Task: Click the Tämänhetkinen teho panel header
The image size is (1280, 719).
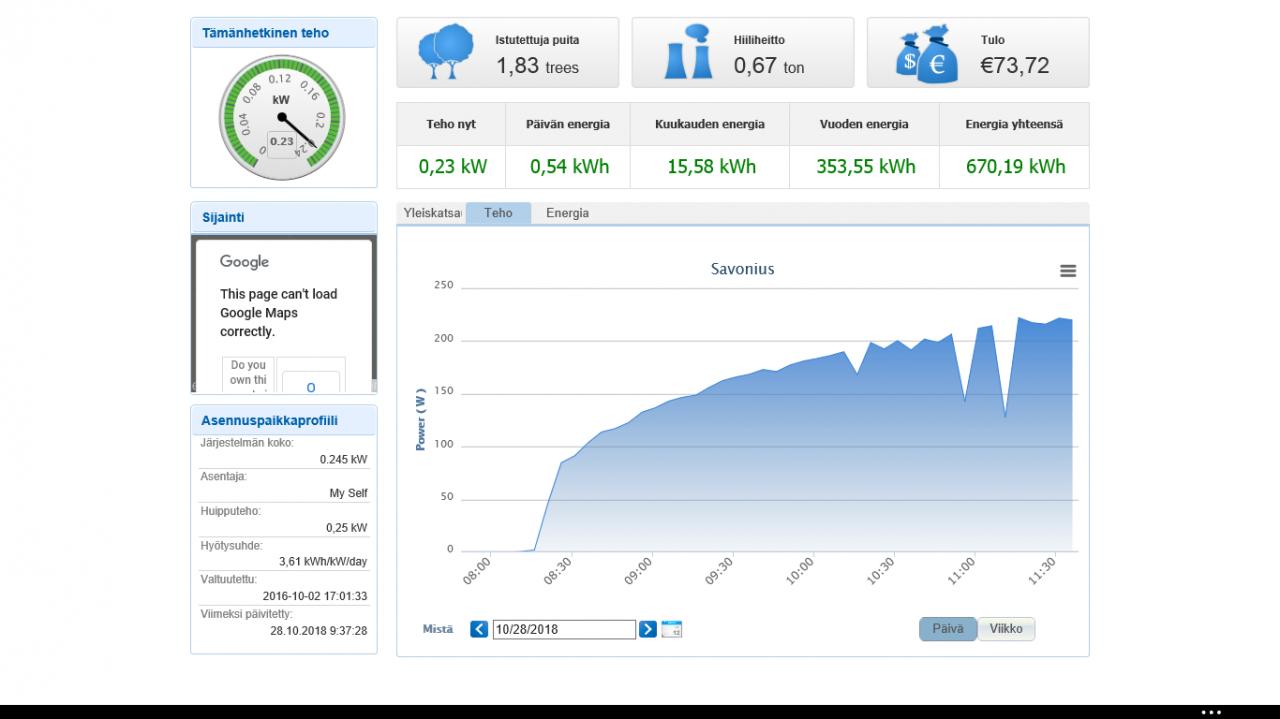Action: click(x=284, y=33)
